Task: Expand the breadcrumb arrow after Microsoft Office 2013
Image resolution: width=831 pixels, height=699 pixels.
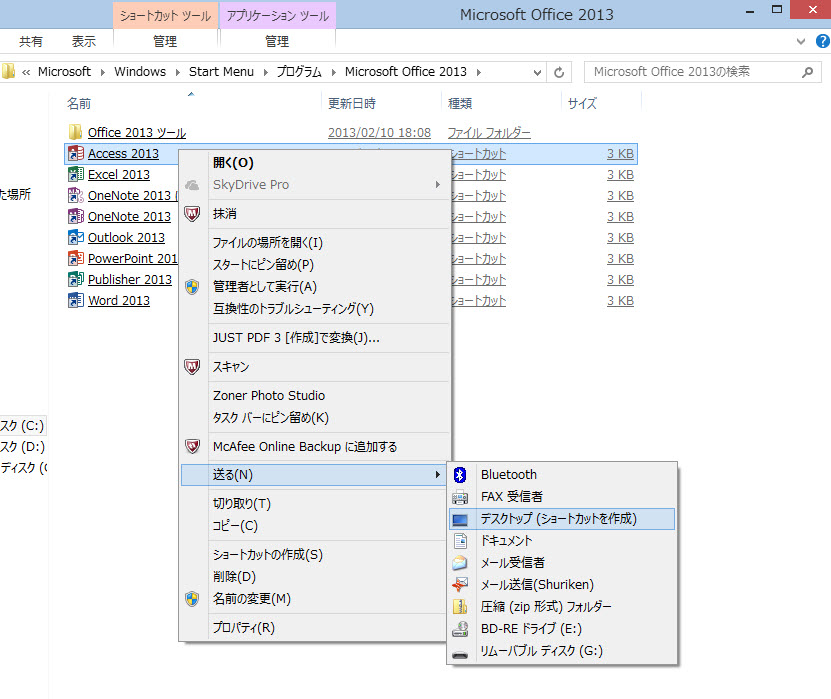Action: click(x=479, y=72)
